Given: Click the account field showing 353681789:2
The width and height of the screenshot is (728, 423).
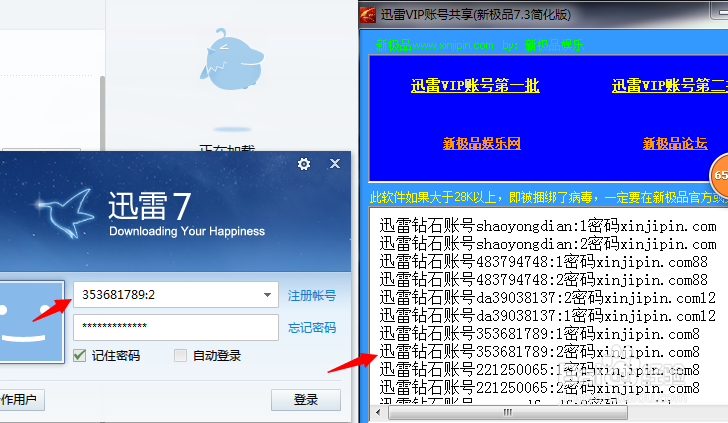Looking at the screenshot, I should (x=176, y=294).
